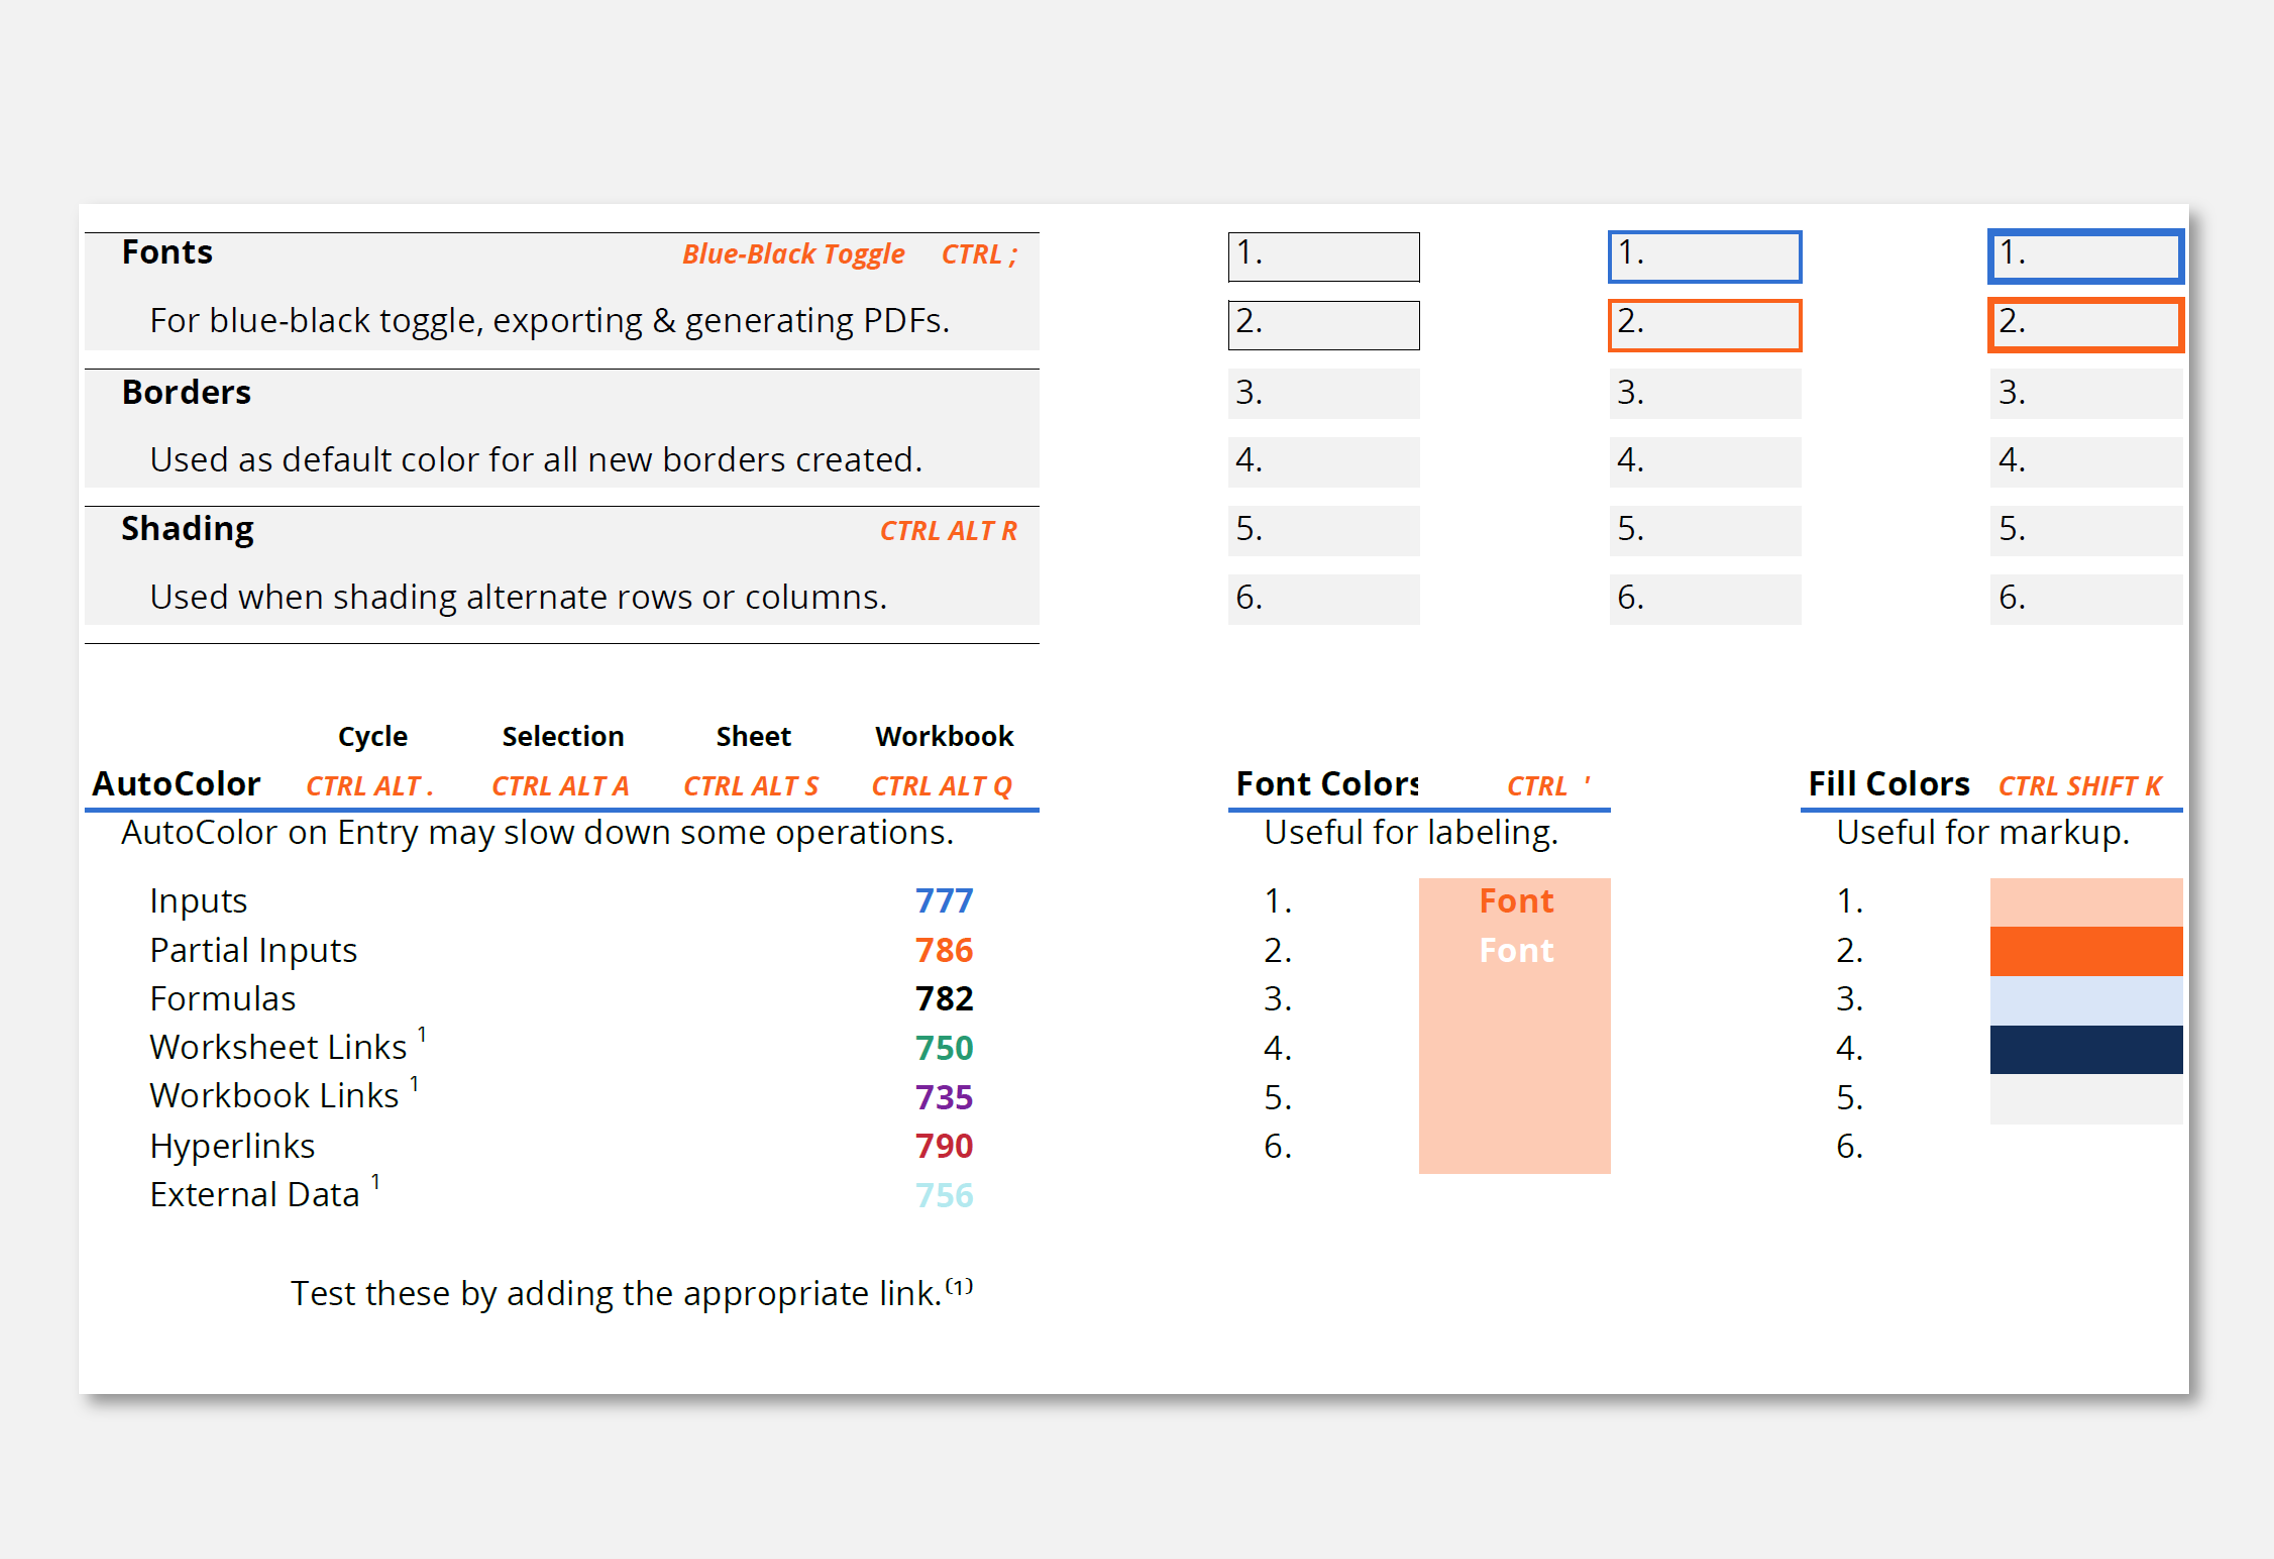Select the bright orange fill color swatch
Image resolution: width=2274 pixels, height=1559 pixels.
click(x=2085, y=951)
